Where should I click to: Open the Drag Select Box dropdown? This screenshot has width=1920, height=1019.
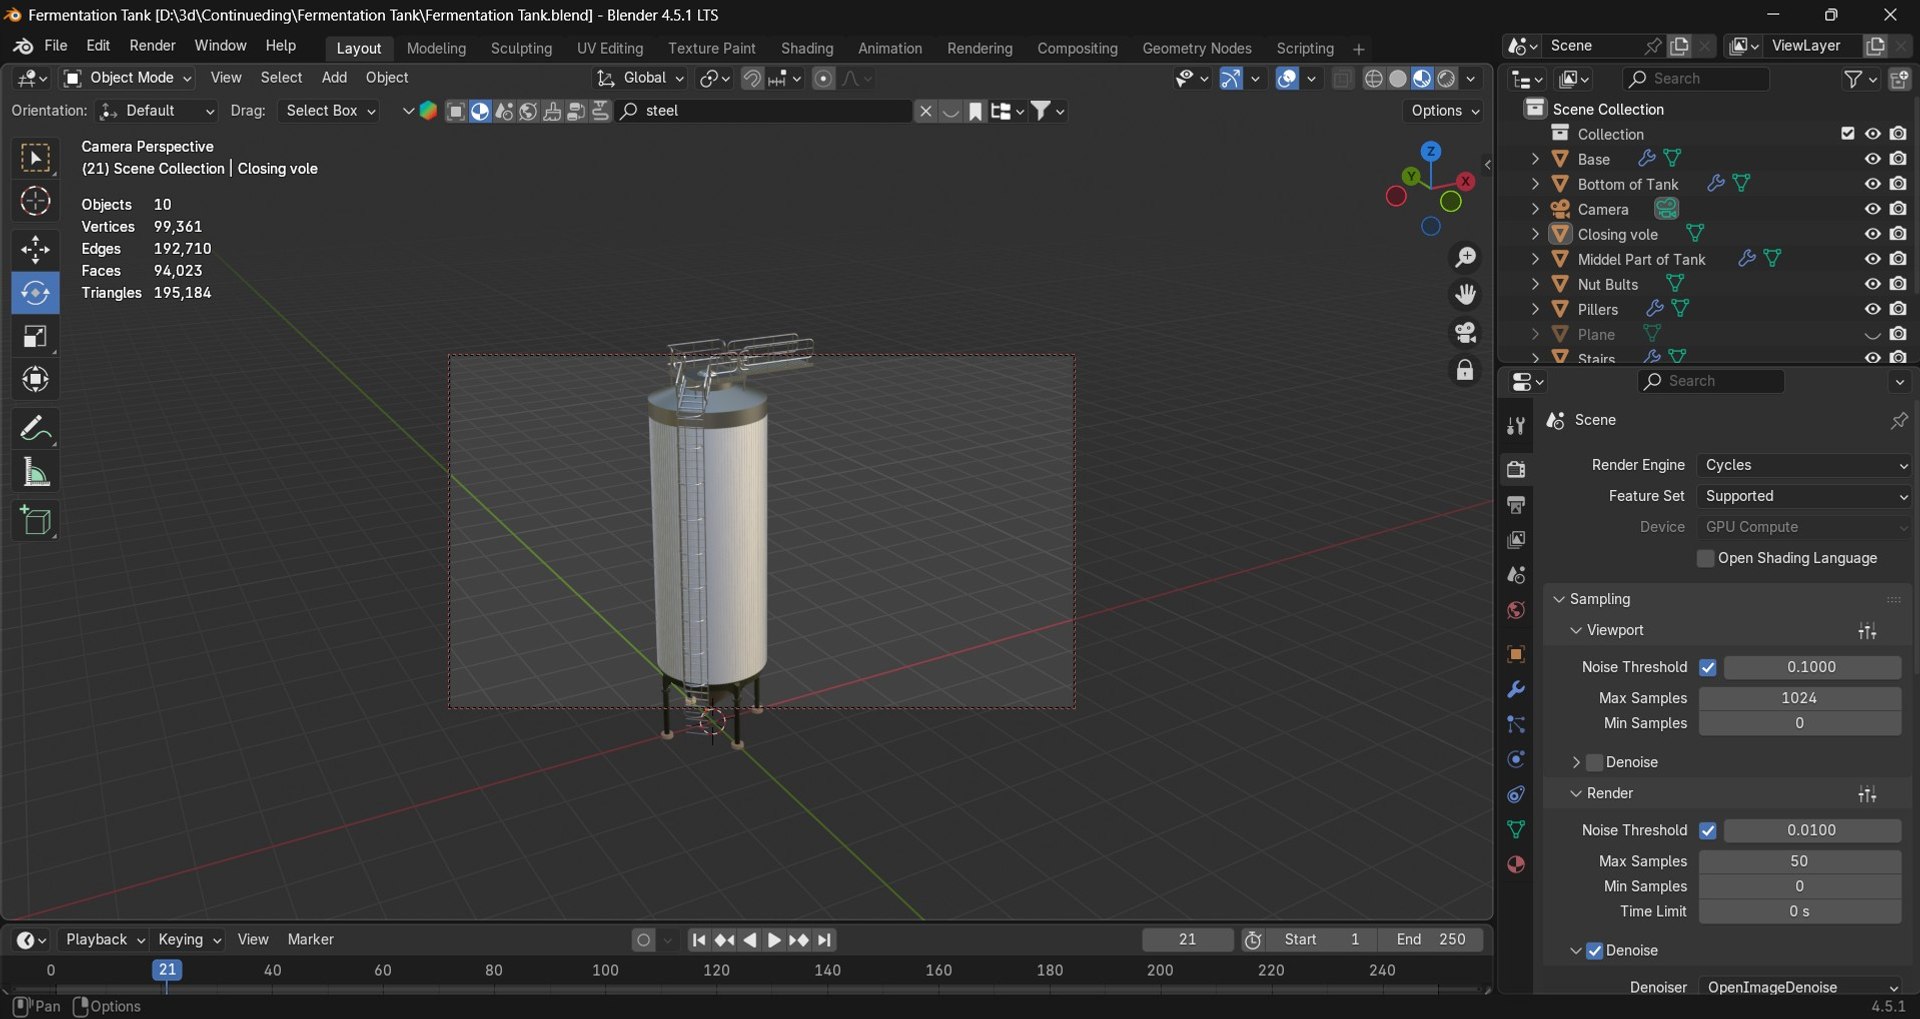tap(330, 111)
